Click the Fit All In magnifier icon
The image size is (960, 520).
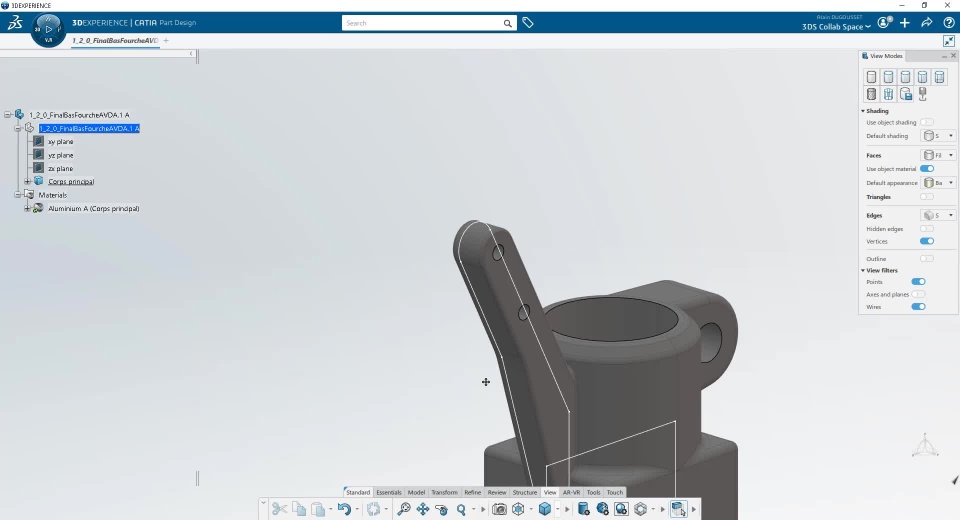(403, 509)
